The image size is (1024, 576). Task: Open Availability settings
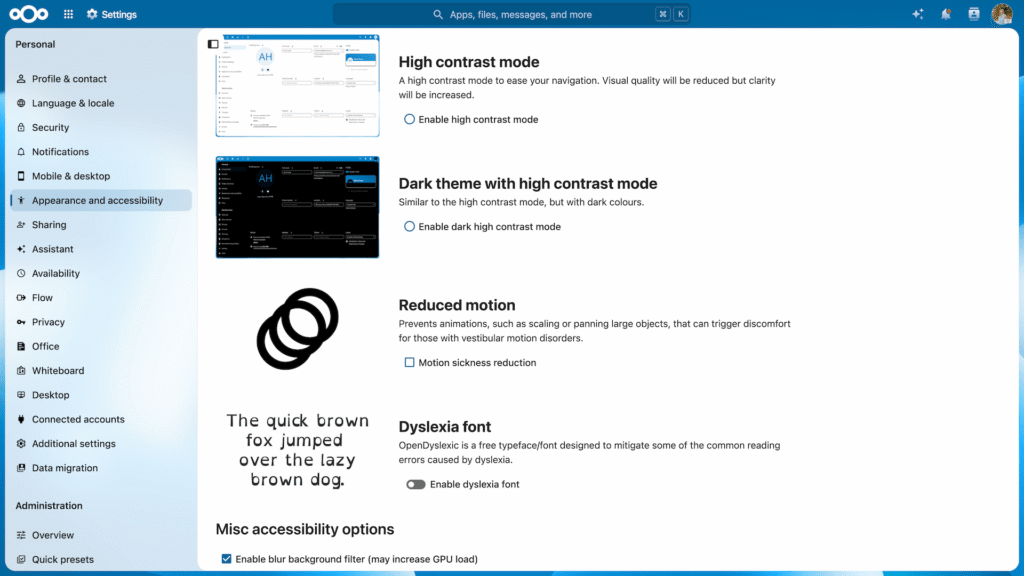(101, 273)
